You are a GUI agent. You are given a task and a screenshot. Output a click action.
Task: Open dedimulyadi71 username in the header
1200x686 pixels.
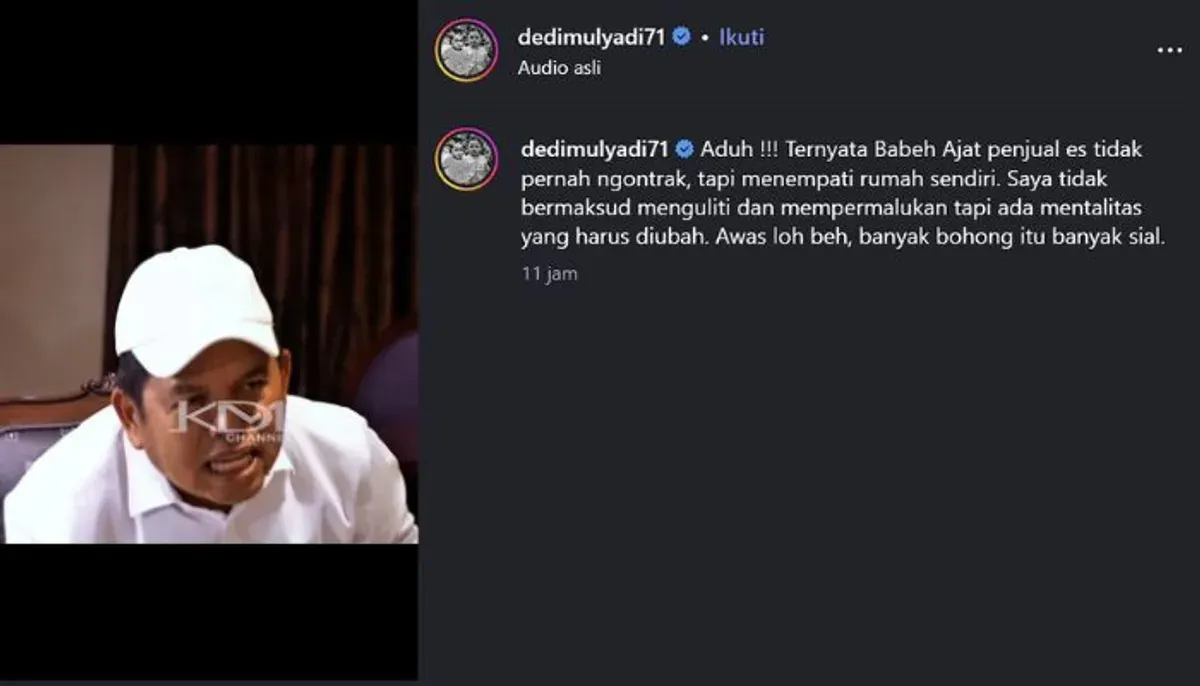coord(592,37)
